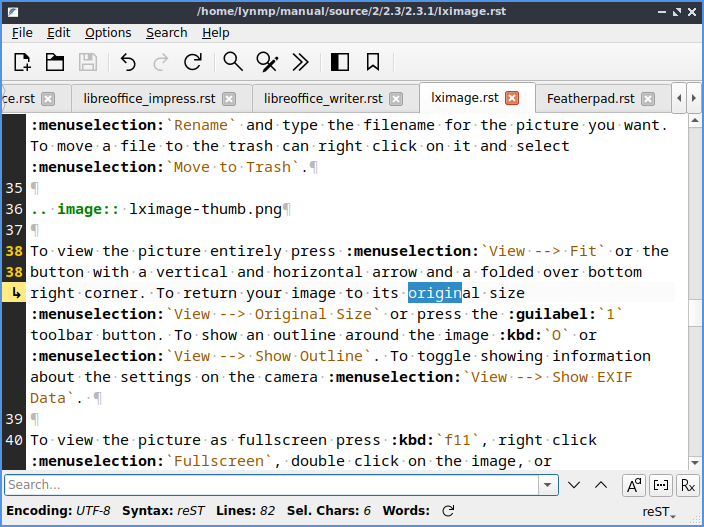Open a file using the folder icon
Screen dimensions: 704x527
(55, 62)
